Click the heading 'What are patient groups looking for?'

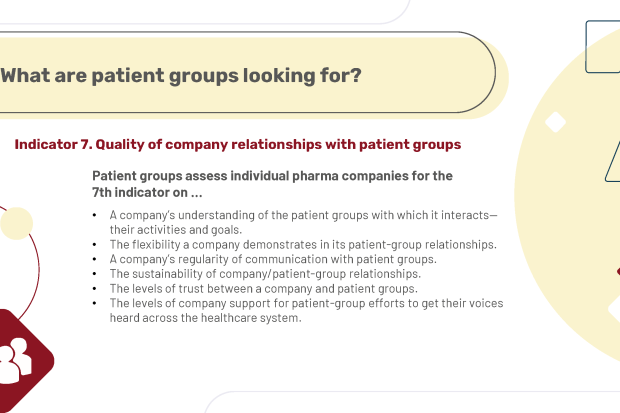(x=181, y=76)
